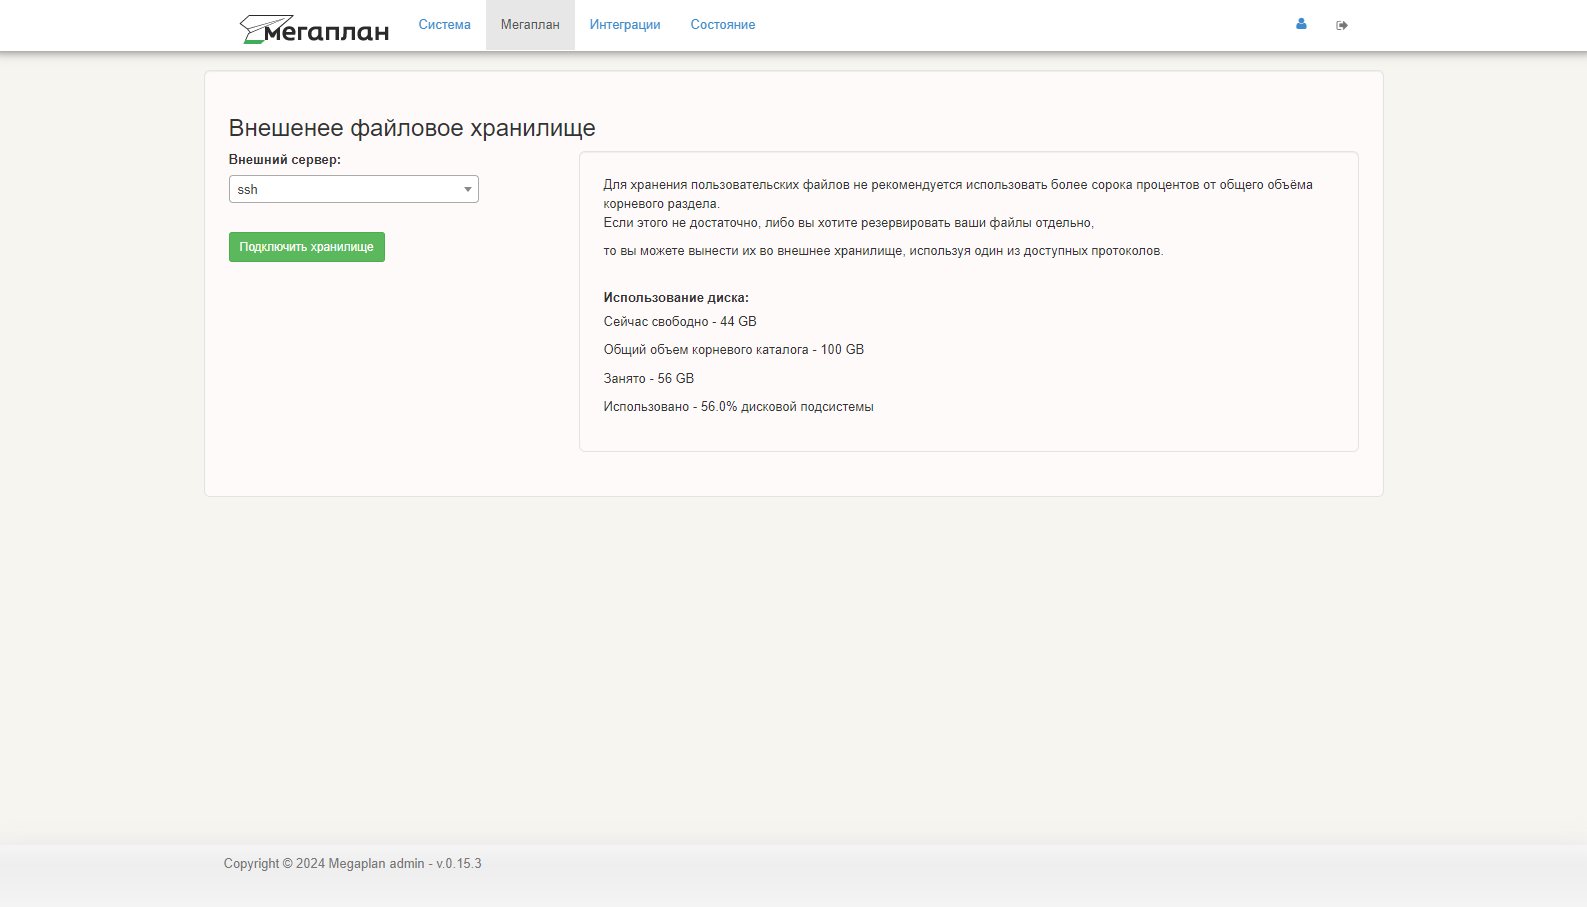The image size is (1587, 907).
Task: Expand the Внешний сервер ssh dropdown
Action: click(x=354, y=189)
